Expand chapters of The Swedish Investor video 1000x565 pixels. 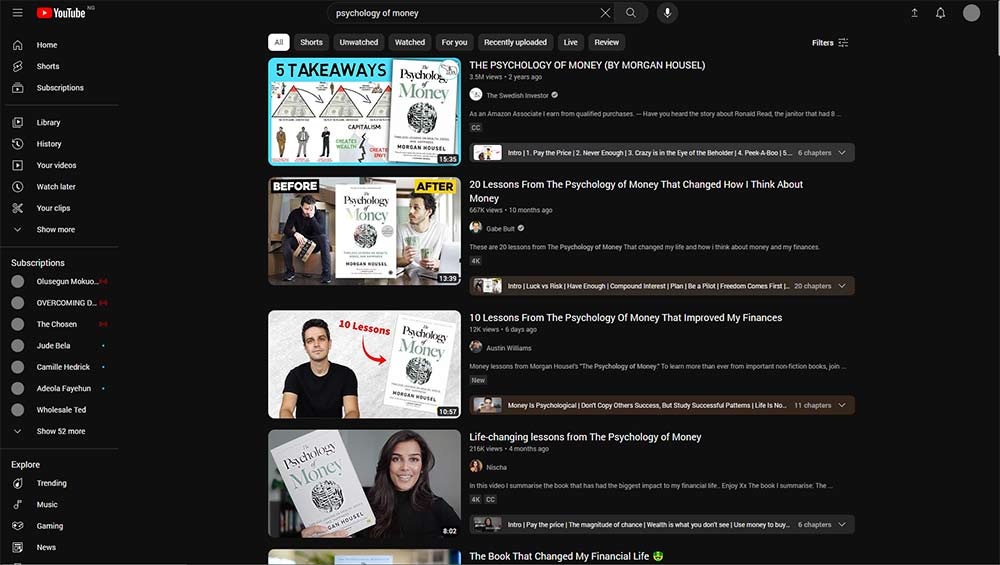point(842,153)
